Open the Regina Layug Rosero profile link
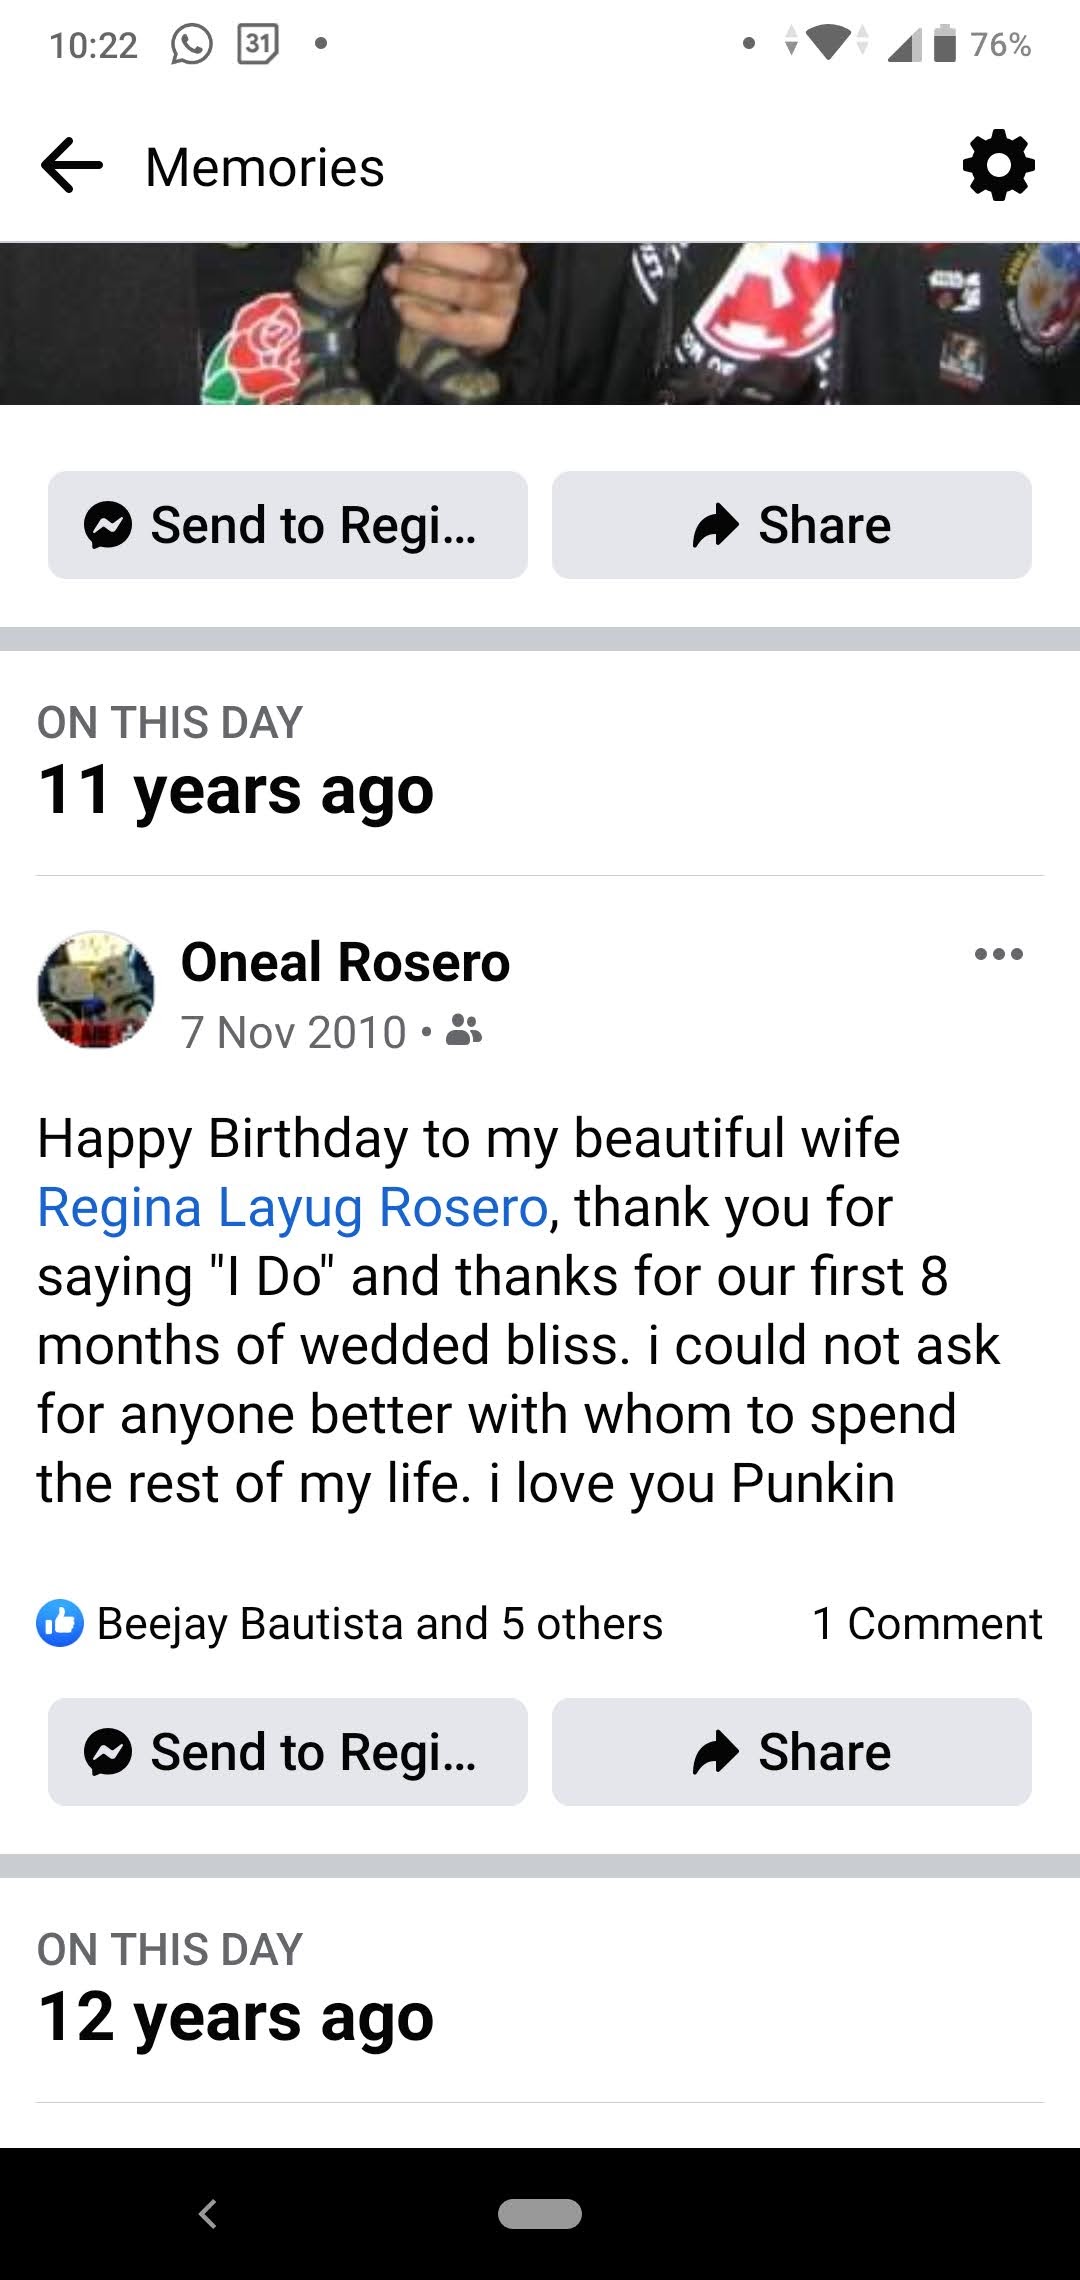1080x2280 pixels. (293, 1207)
